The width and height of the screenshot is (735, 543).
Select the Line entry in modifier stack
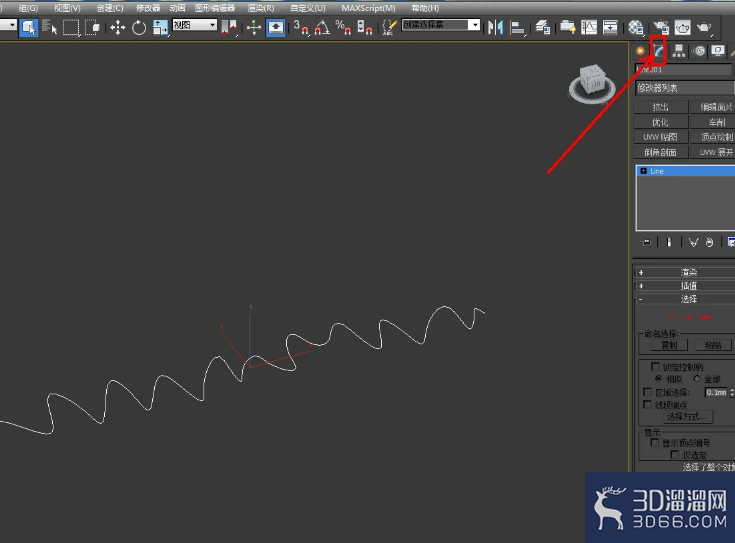(686, 171)
